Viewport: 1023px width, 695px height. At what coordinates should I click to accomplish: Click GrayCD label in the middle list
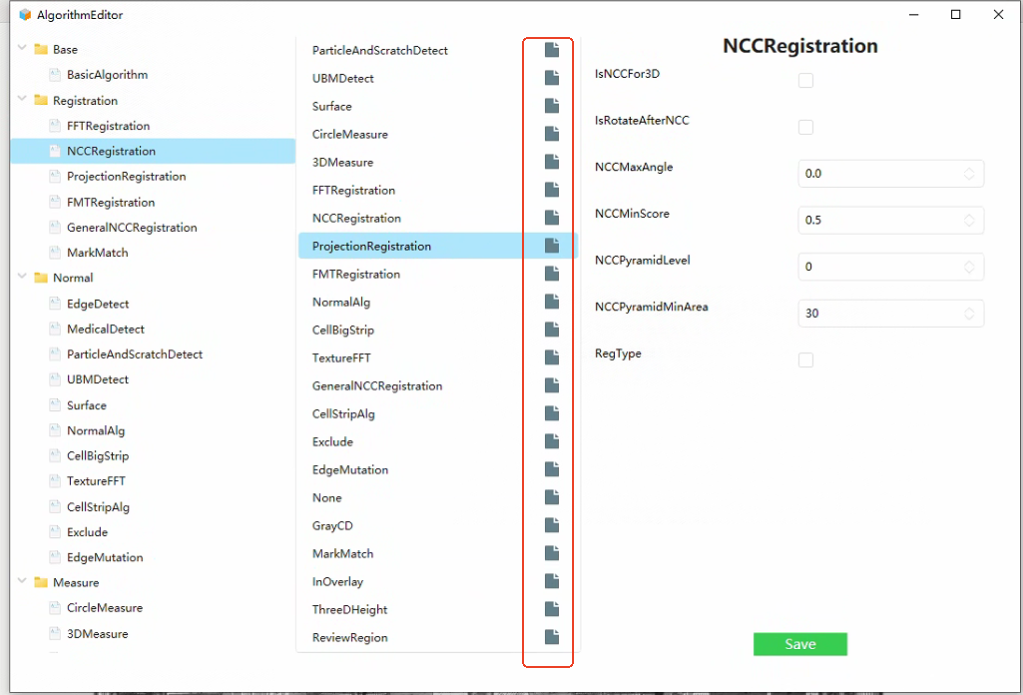pyautogui.click(x=332, y=525)
